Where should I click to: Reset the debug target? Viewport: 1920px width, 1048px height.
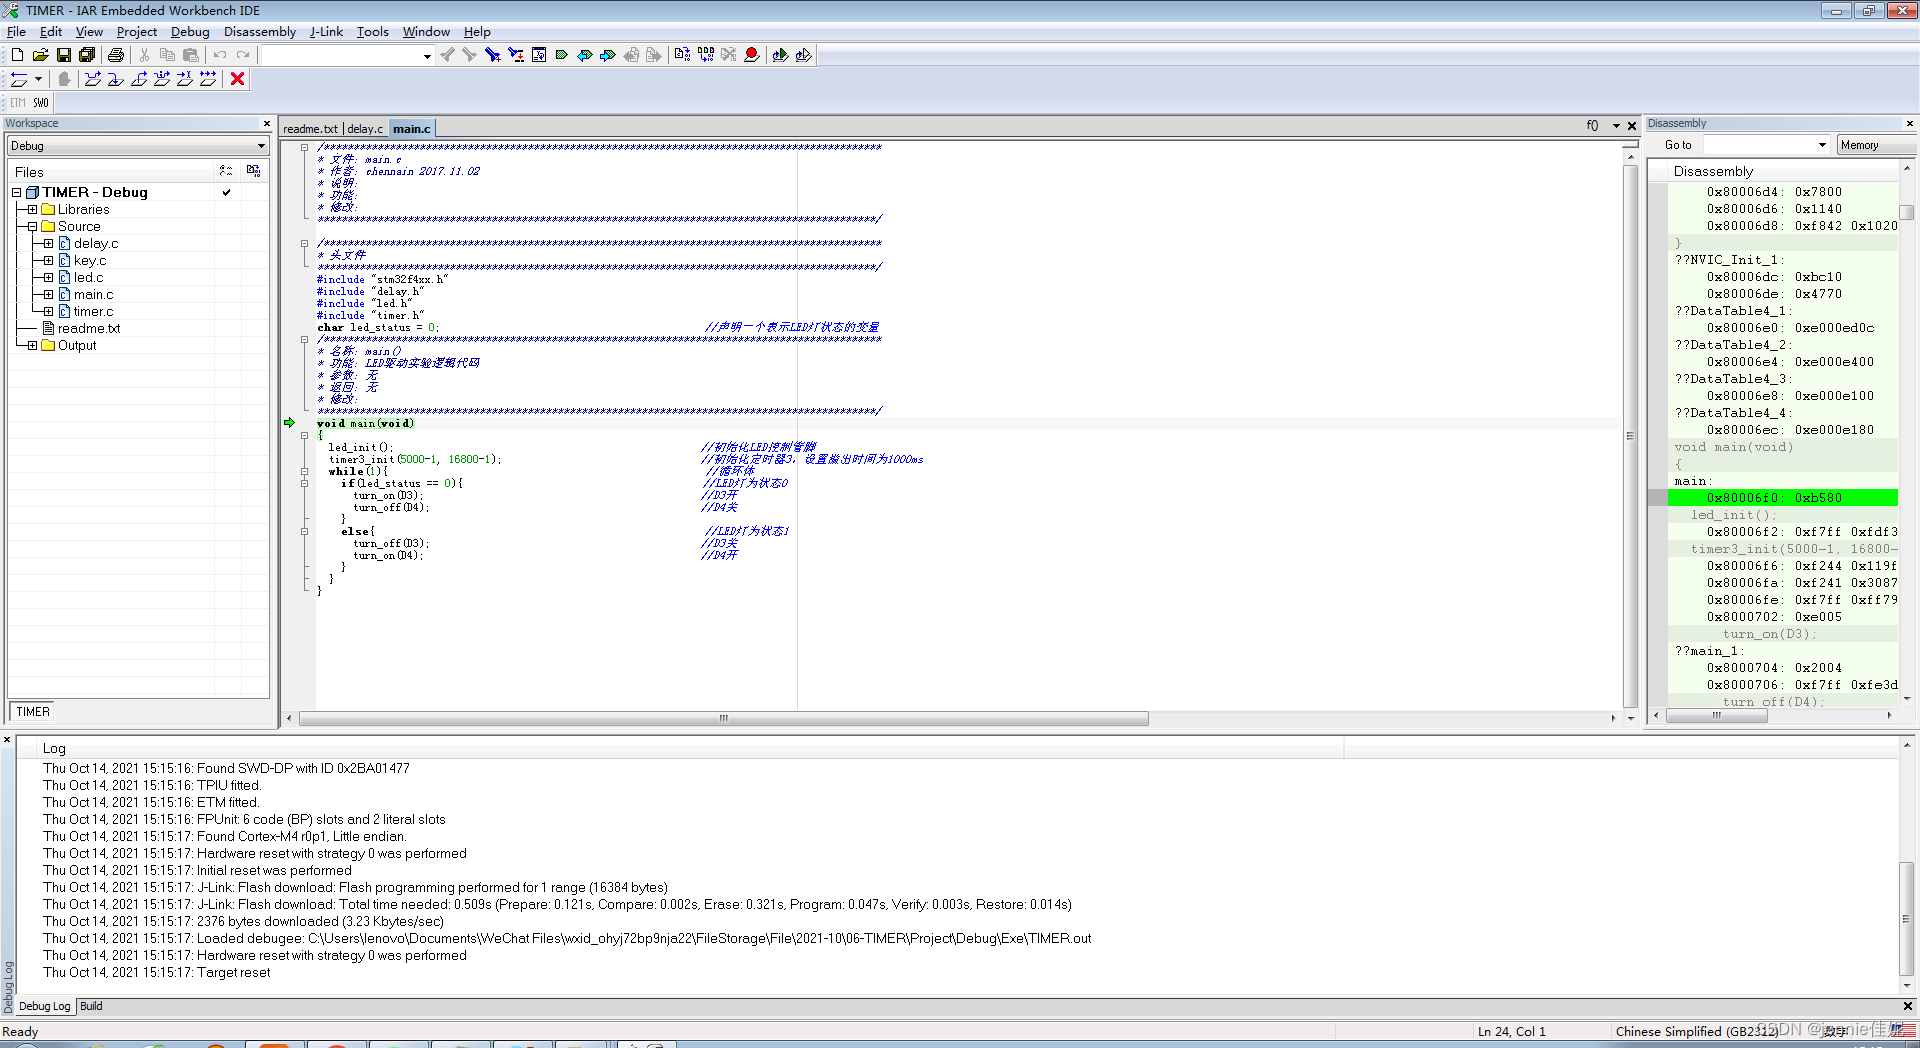tap(19, 79)
